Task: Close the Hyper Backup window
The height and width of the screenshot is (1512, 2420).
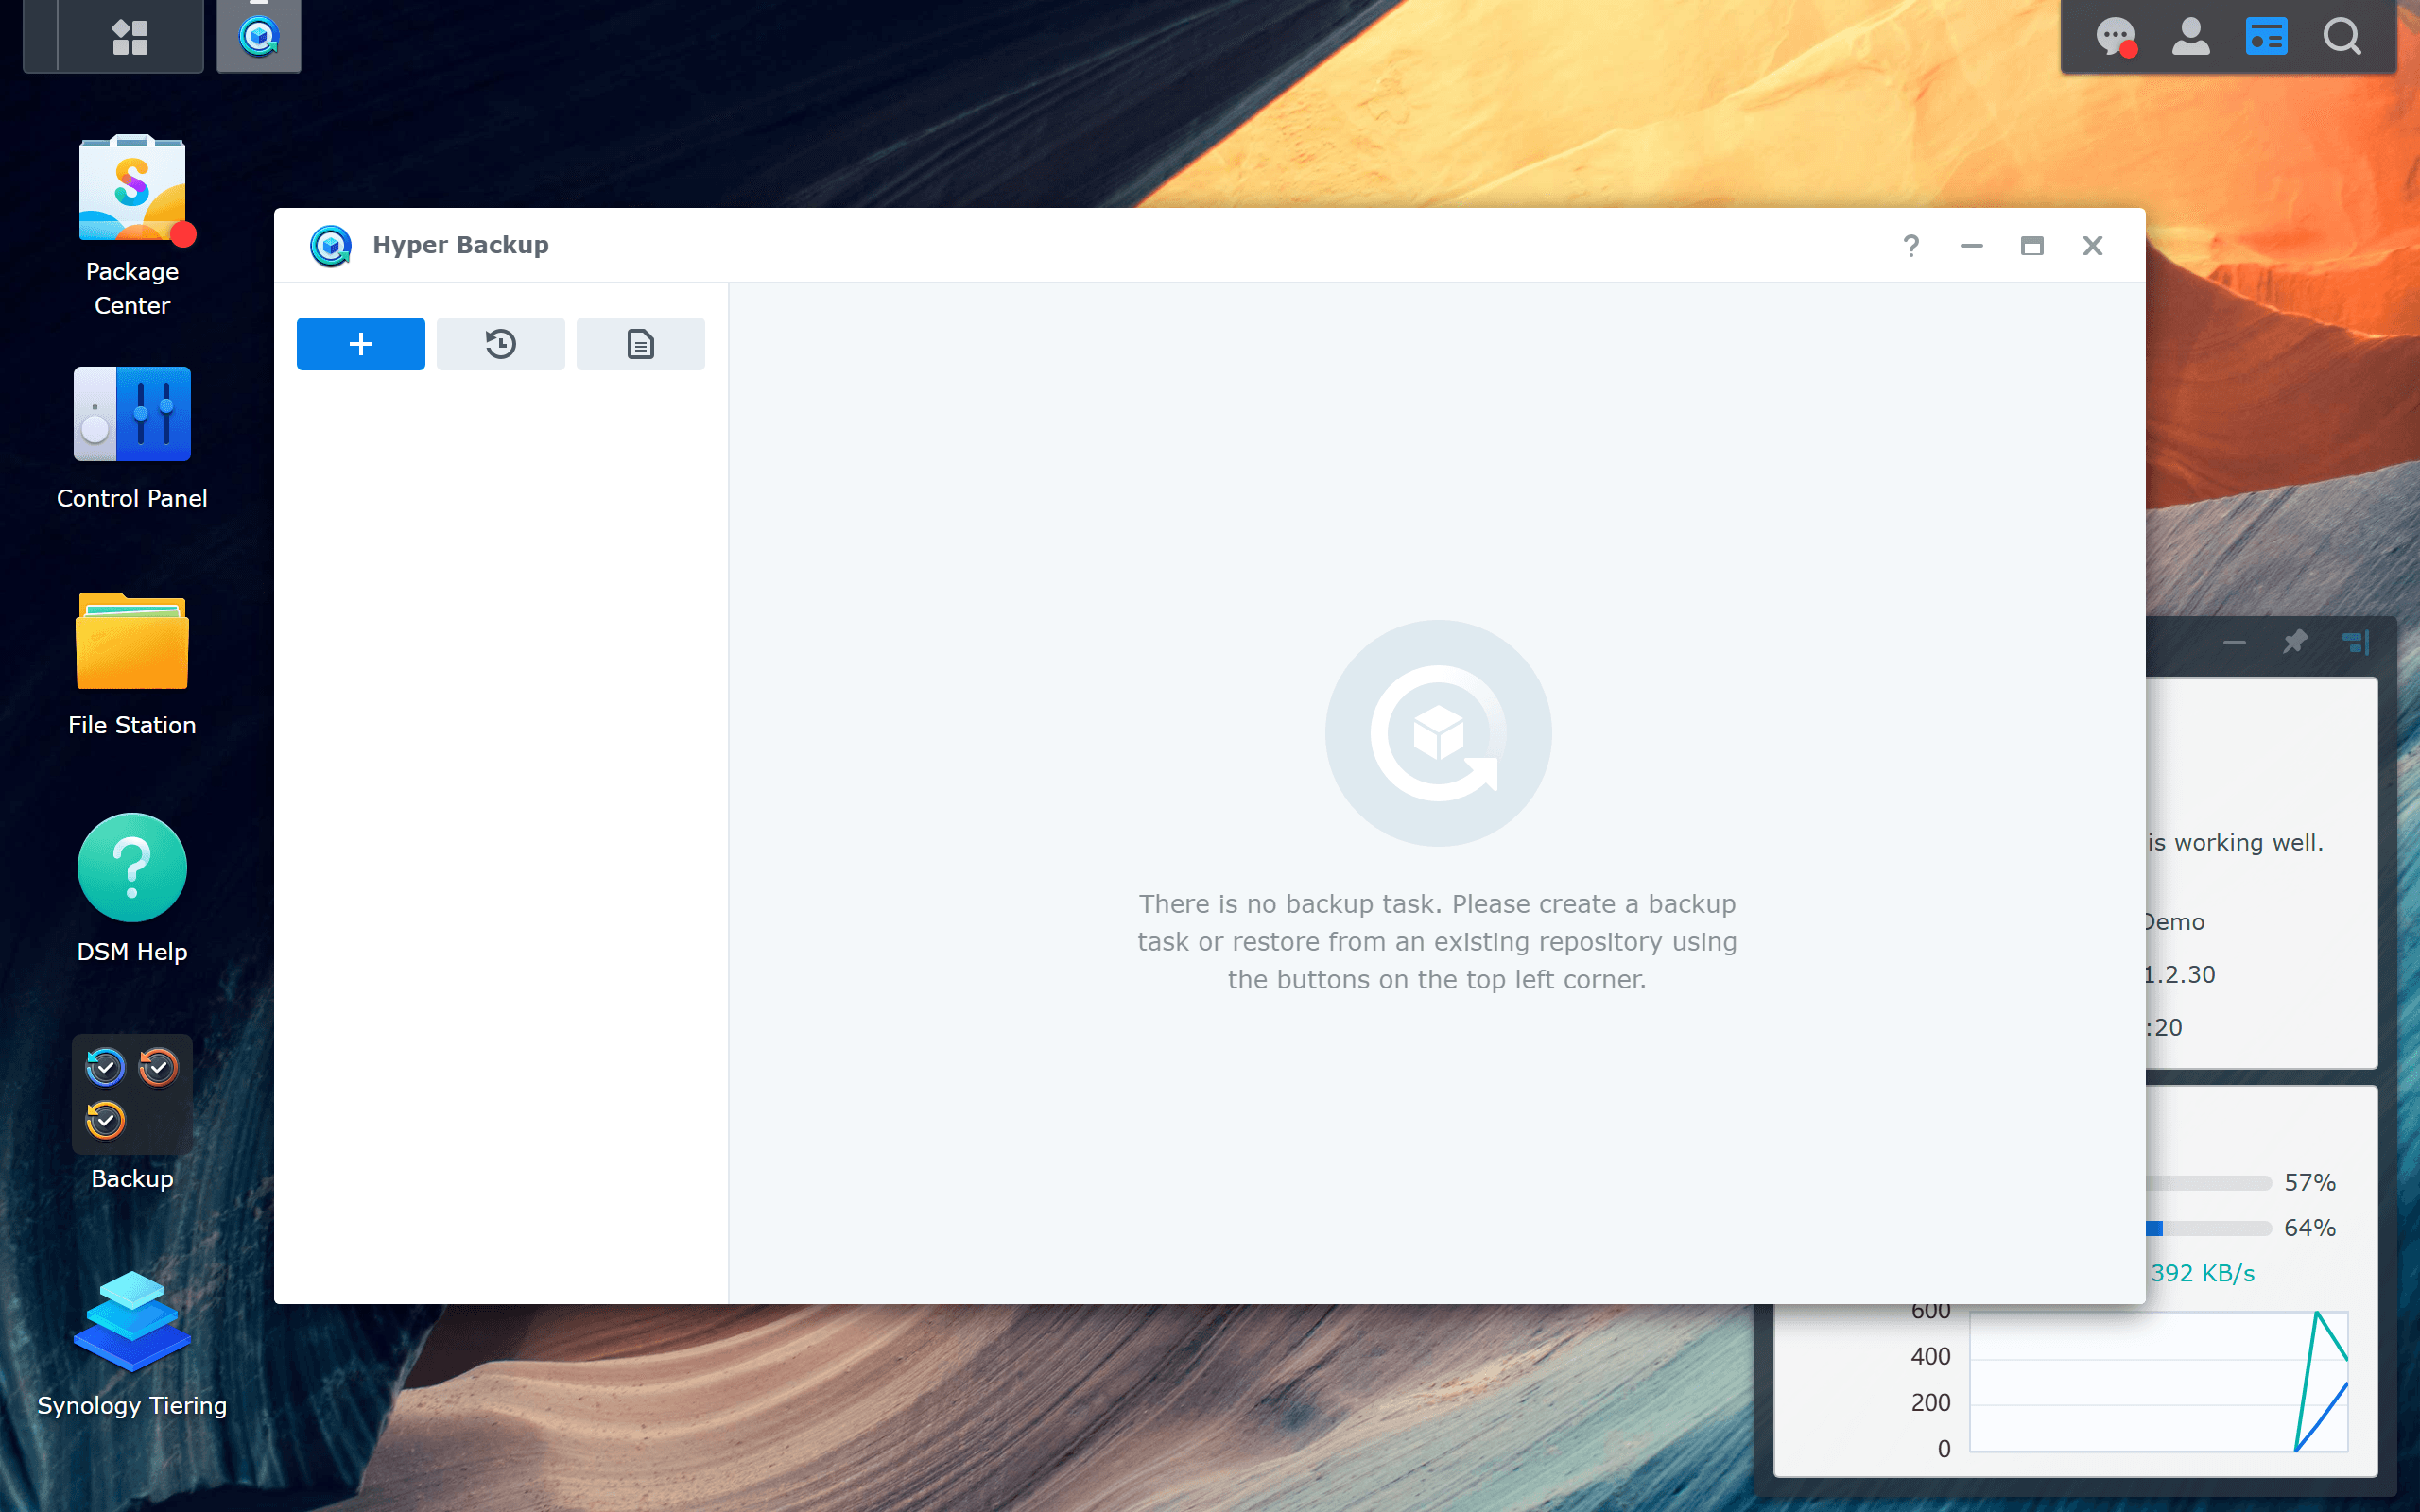Action: click(x=2093, y=245)
